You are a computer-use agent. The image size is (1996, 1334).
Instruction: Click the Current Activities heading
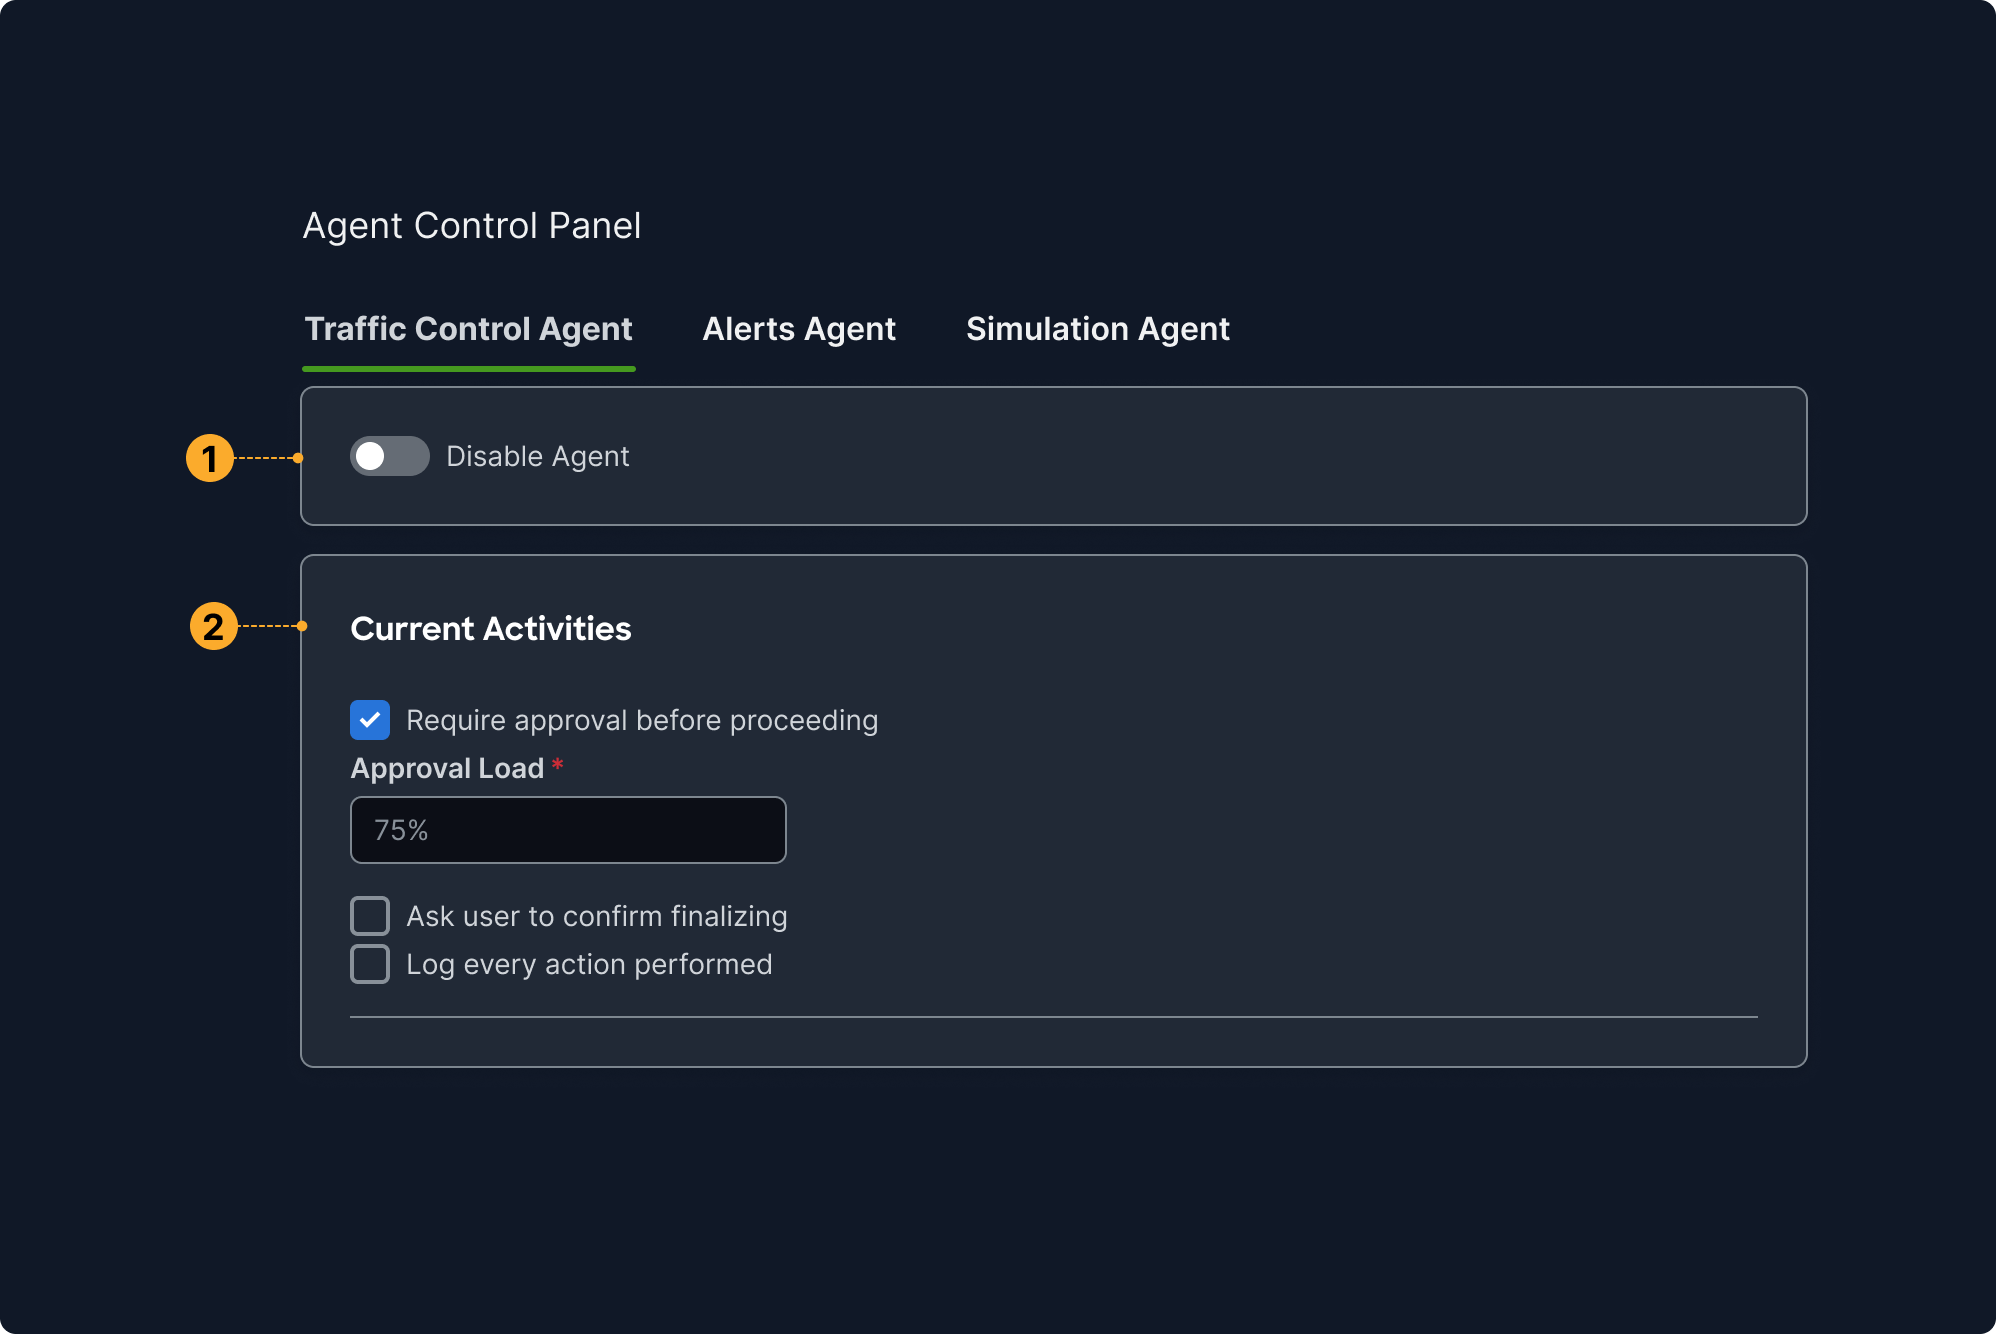[490, 628]
